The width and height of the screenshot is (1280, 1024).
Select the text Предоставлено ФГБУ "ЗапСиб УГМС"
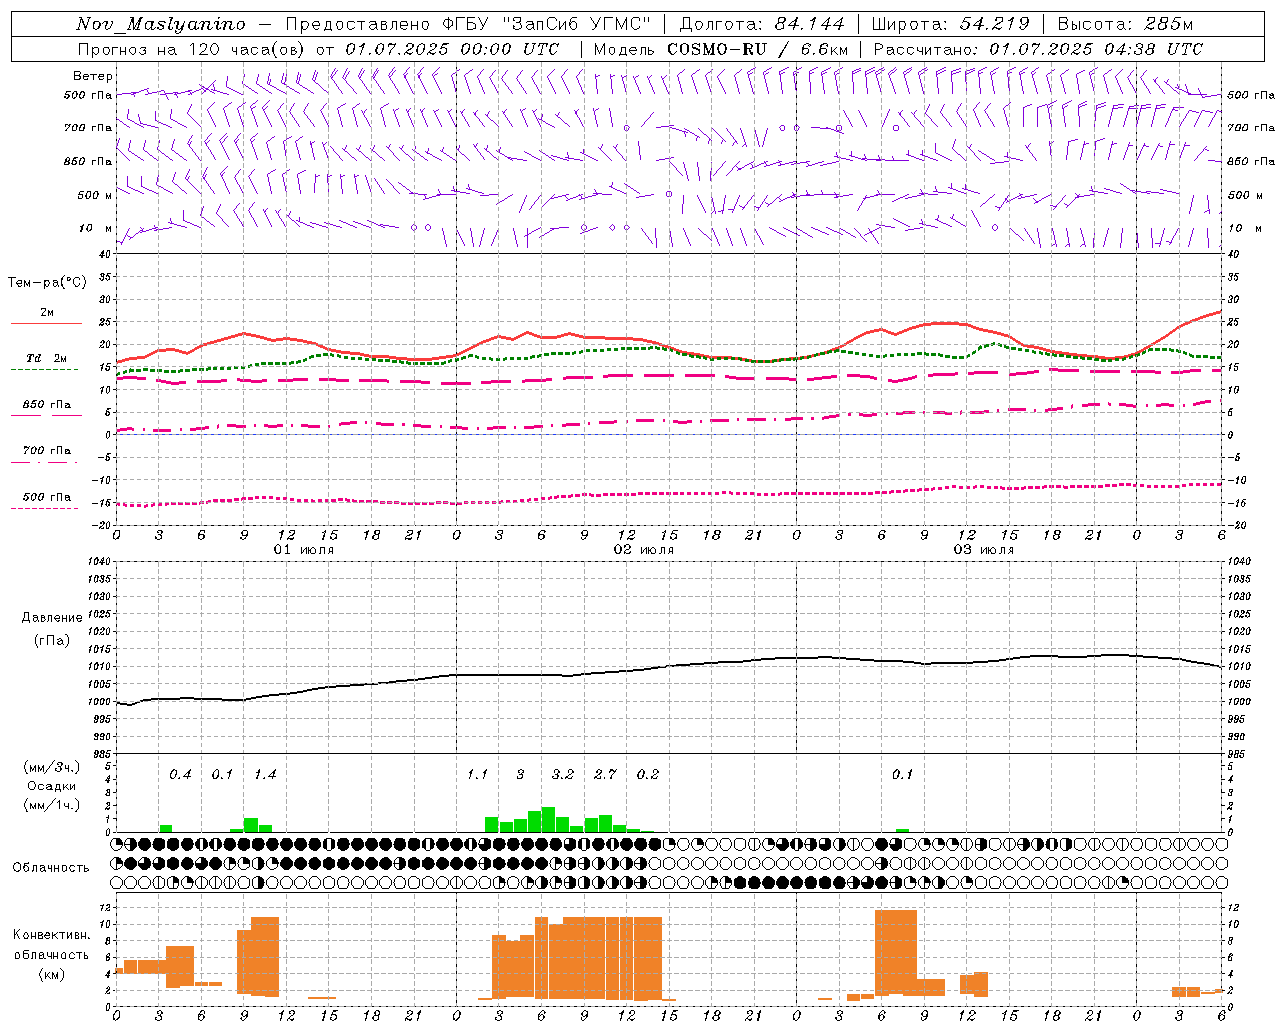coord(469,24)
